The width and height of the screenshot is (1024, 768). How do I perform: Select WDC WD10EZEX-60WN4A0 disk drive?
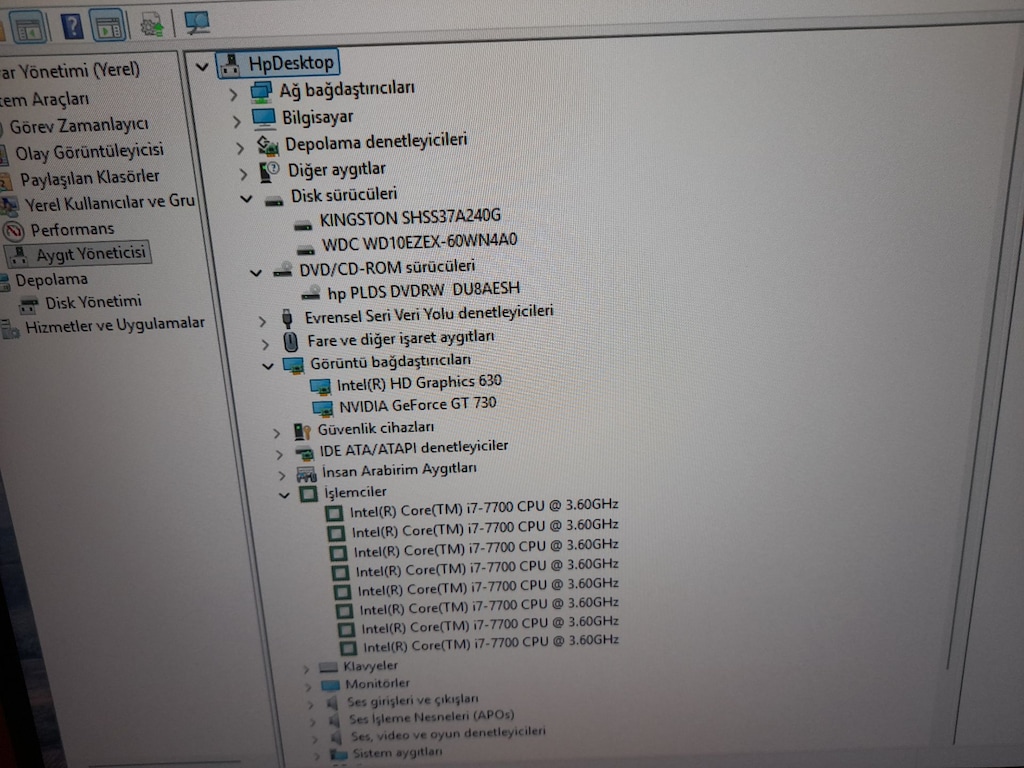pyautogui.click(x=419, y=242)
